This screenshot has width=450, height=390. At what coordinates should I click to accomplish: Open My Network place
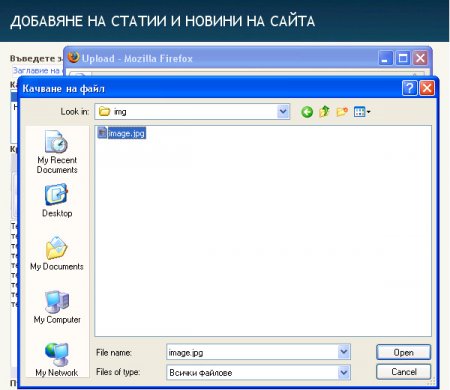pos(57,360)
